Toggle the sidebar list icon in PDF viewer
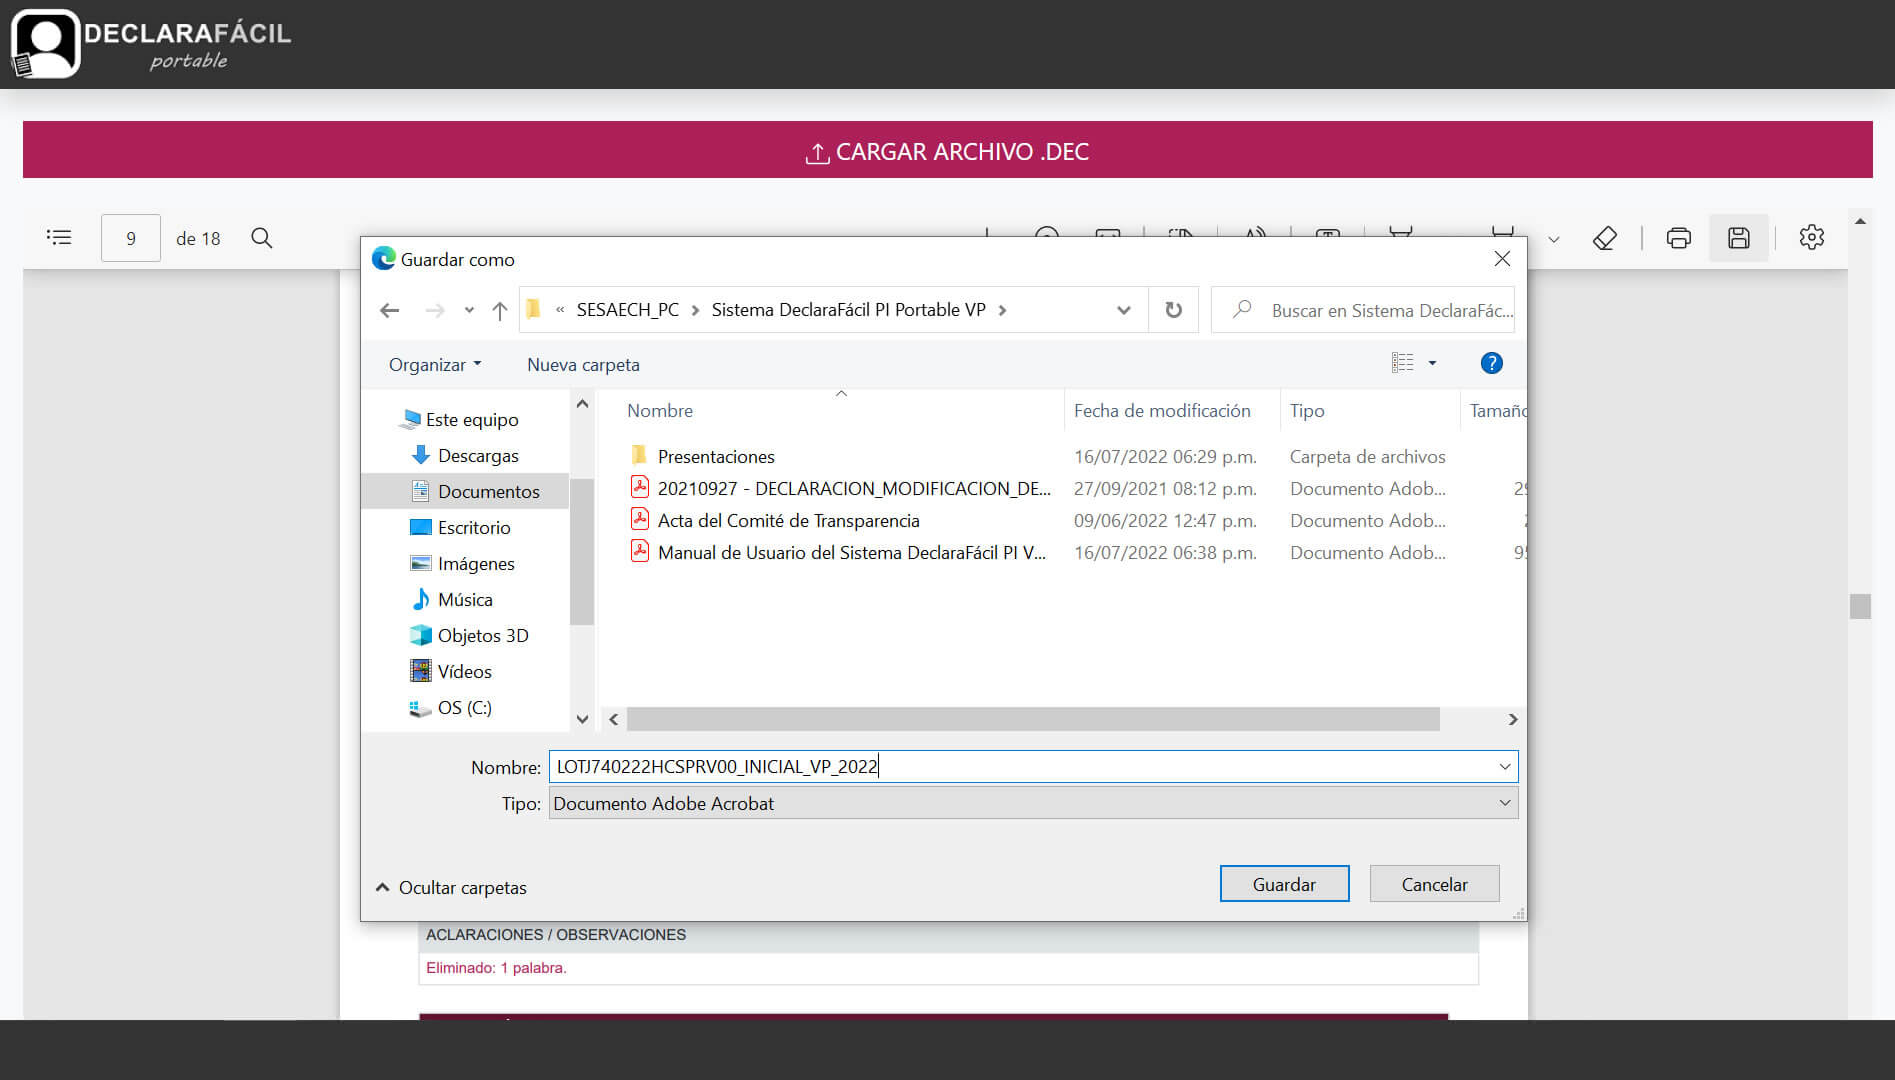Screen dimensions: 1895x1080 point(59,238)
